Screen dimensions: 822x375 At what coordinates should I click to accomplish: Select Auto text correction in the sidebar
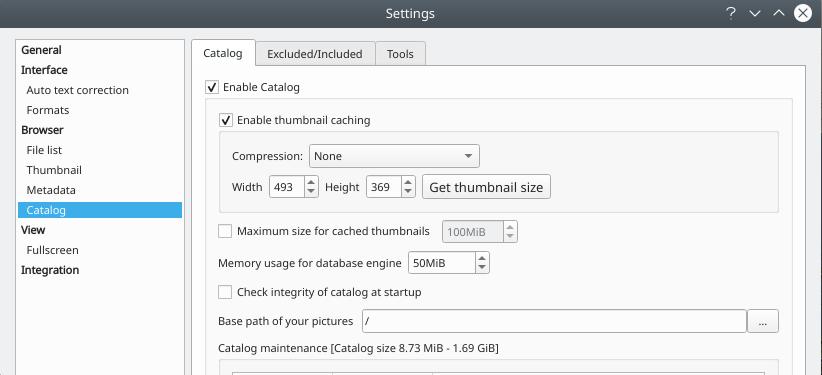tap(78, 90)
